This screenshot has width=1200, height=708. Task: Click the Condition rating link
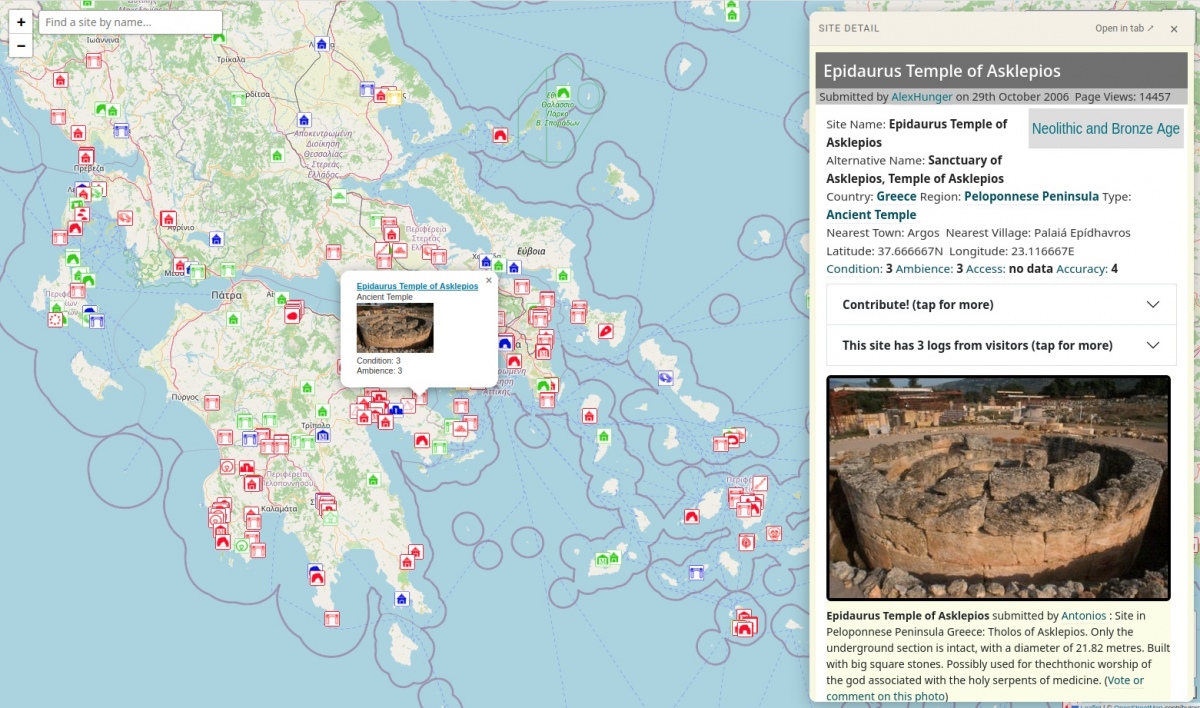pyautogui.click(x=854, y=269)
